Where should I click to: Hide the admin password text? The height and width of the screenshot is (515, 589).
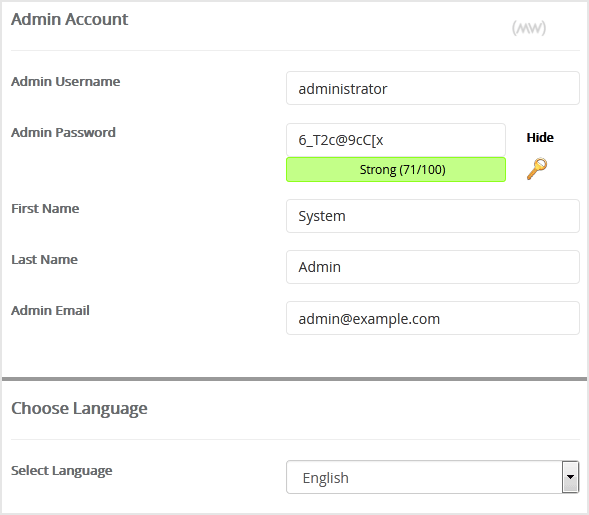coord(540,137)
